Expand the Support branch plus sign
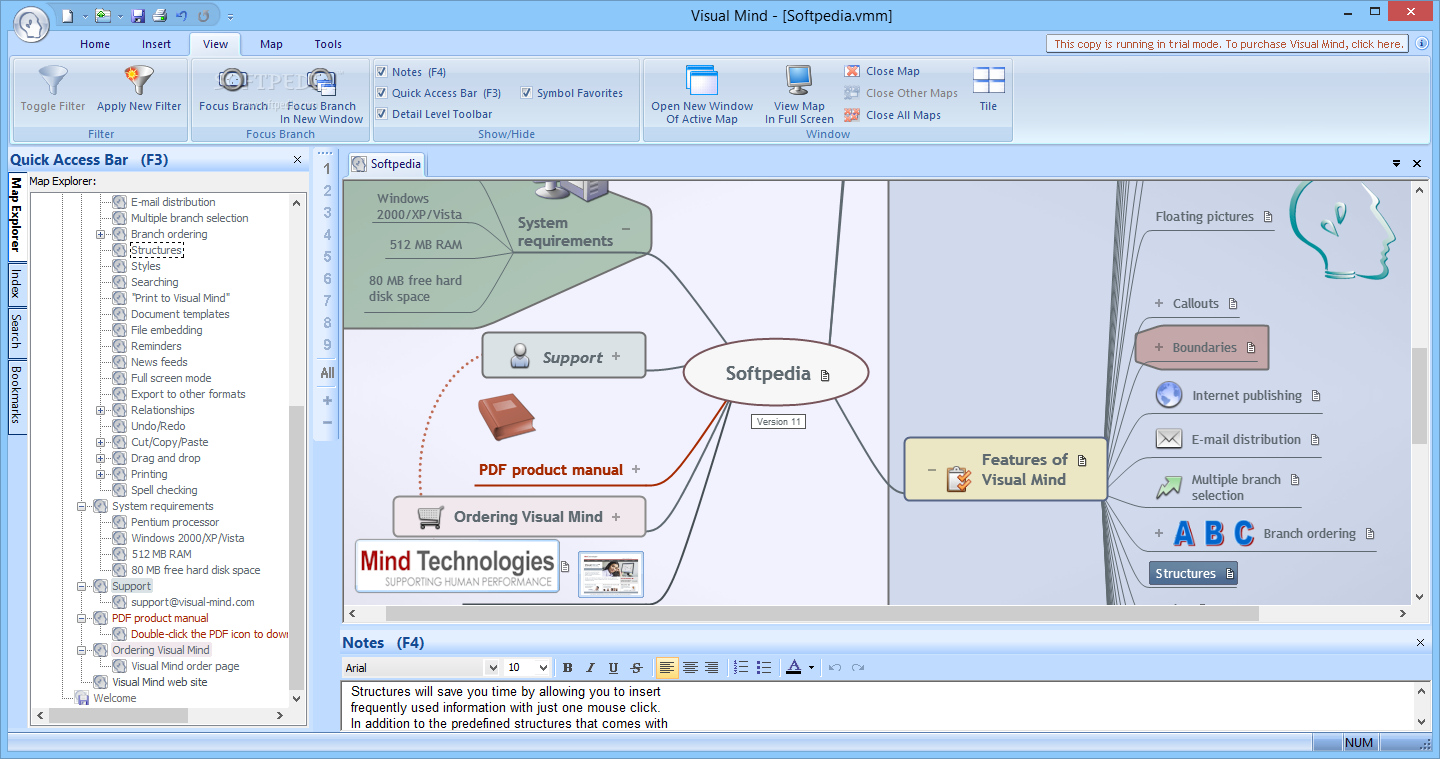 point(616,356)
